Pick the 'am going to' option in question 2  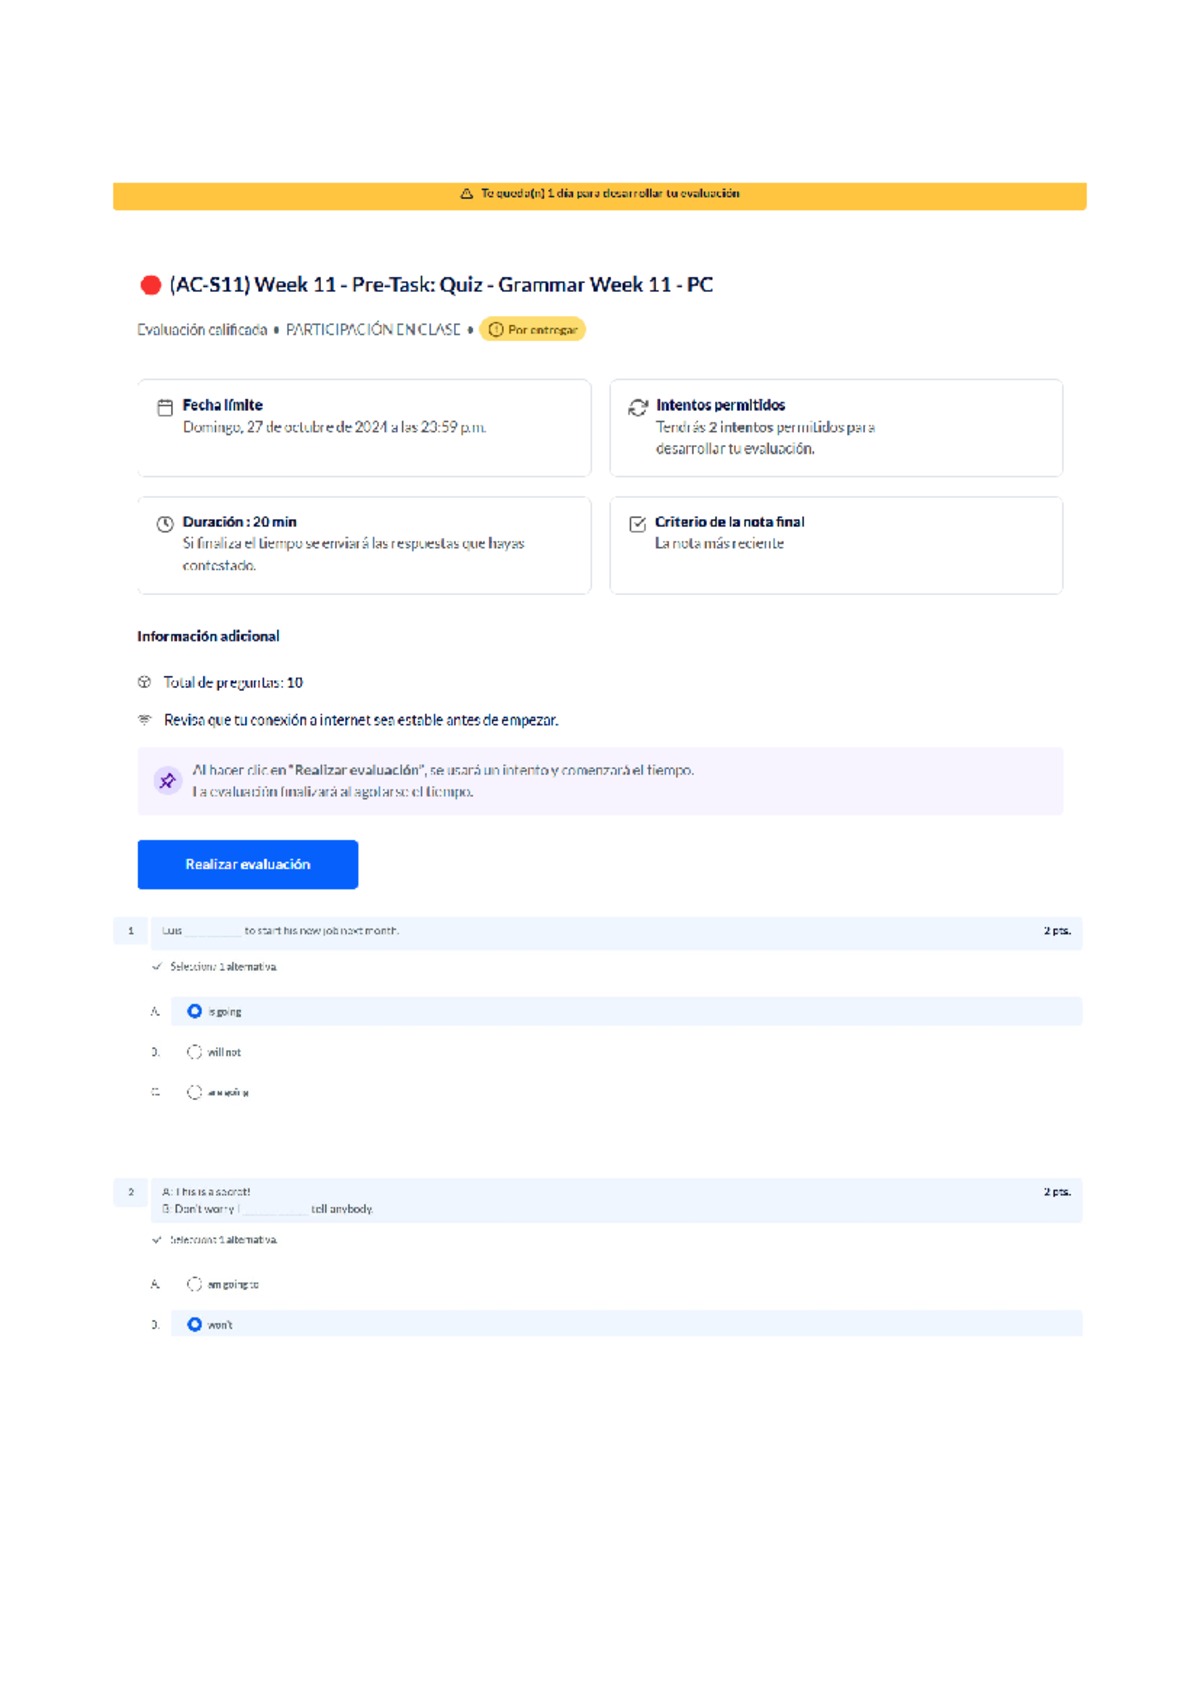pyautogui.click(x=195, y=1284)
